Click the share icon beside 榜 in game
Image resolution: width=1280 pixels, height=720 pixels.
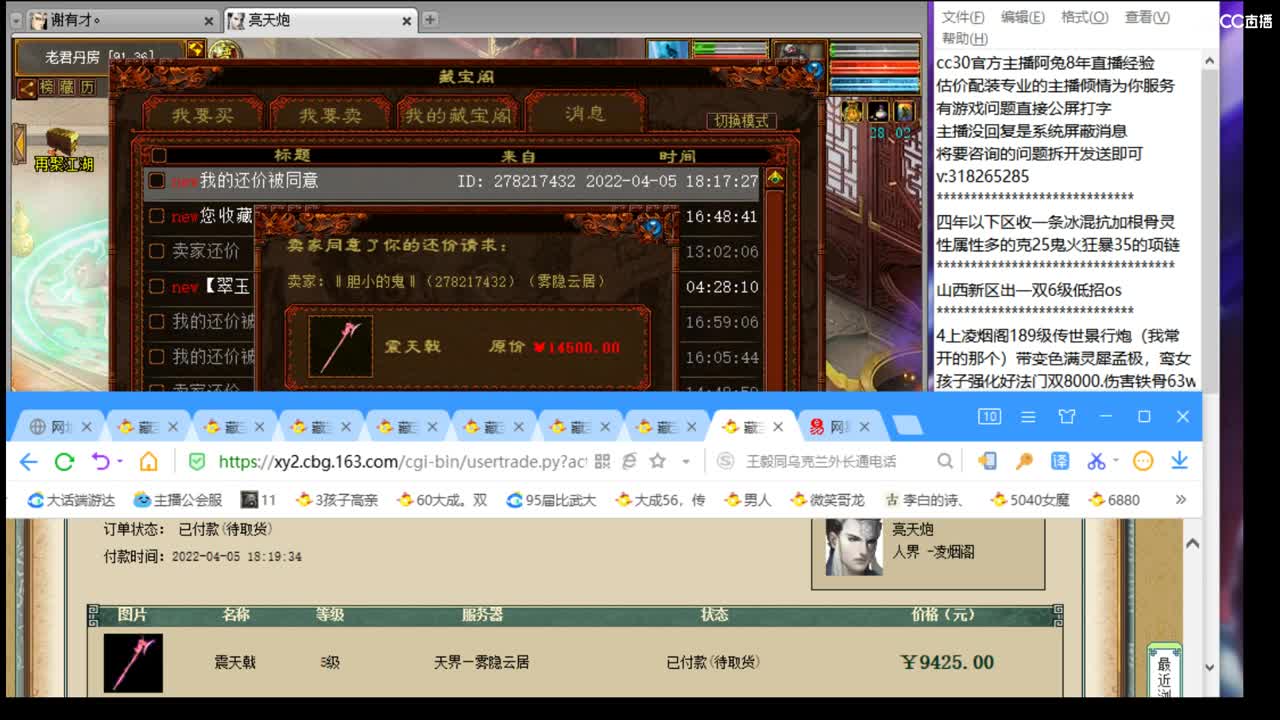click(x=26, y=88)
